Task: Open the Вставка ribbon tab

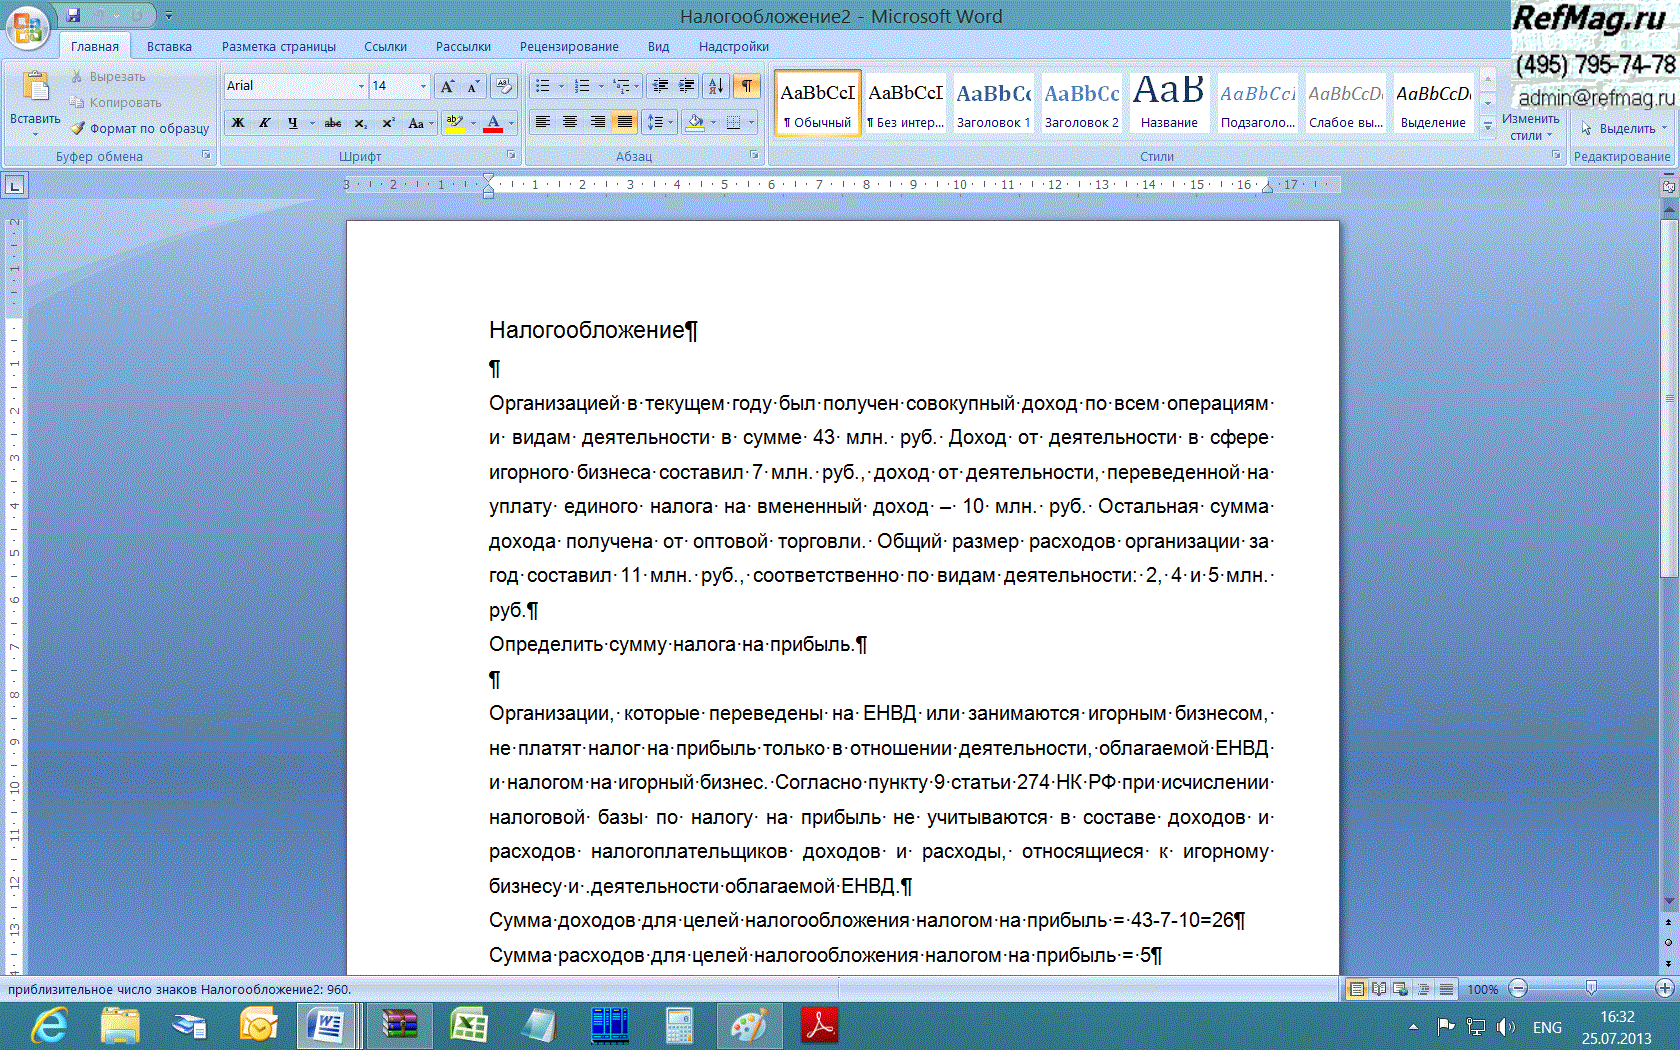Action: tap(169, 46)
